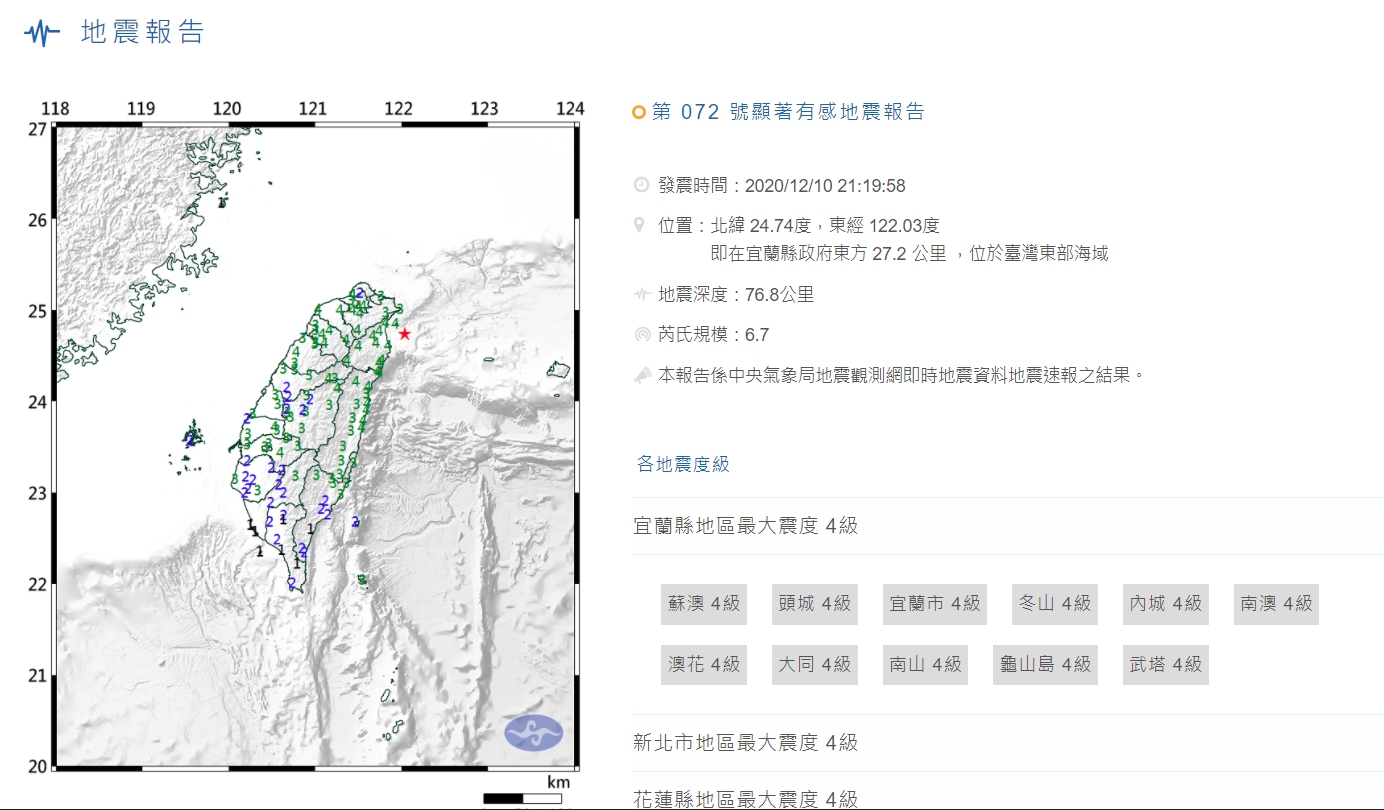
Task: Click the magnitude icon beside 芮氏規模
Action: click(641, 335)
